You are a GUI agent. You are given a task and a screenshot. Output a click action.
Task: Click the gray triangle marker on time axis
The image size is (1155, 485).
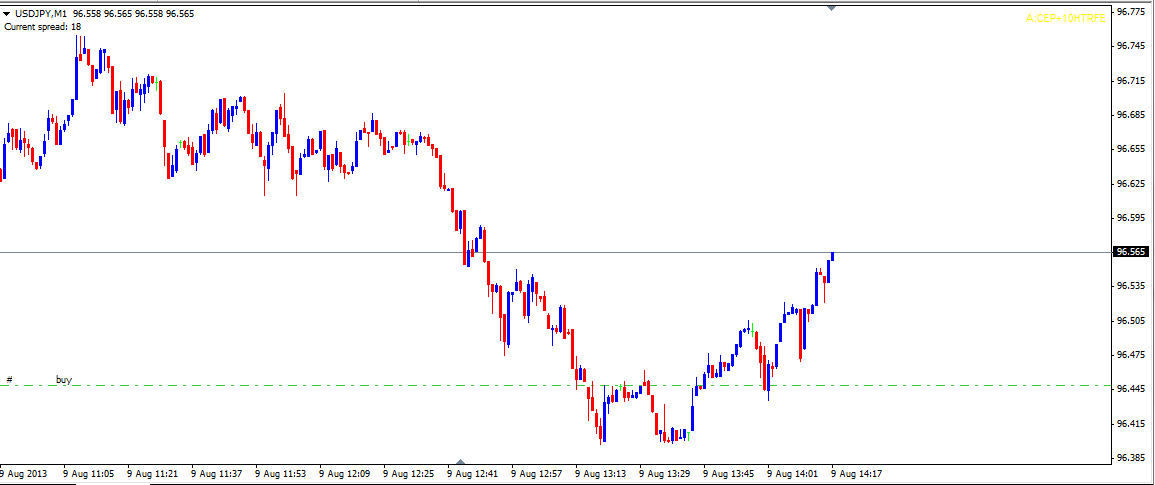tap(460, 462)
